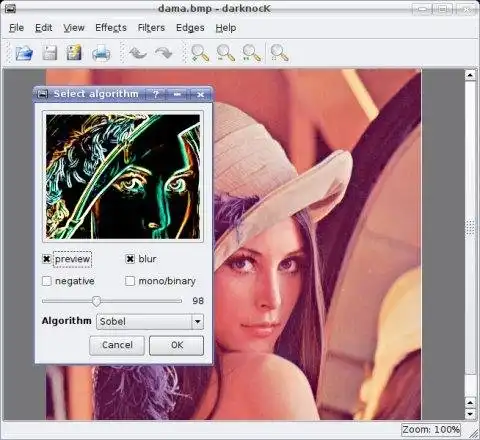480x440 pixels.
Task: Click the Zoom In magnifier icon
Action: click(x=200, y=53)
